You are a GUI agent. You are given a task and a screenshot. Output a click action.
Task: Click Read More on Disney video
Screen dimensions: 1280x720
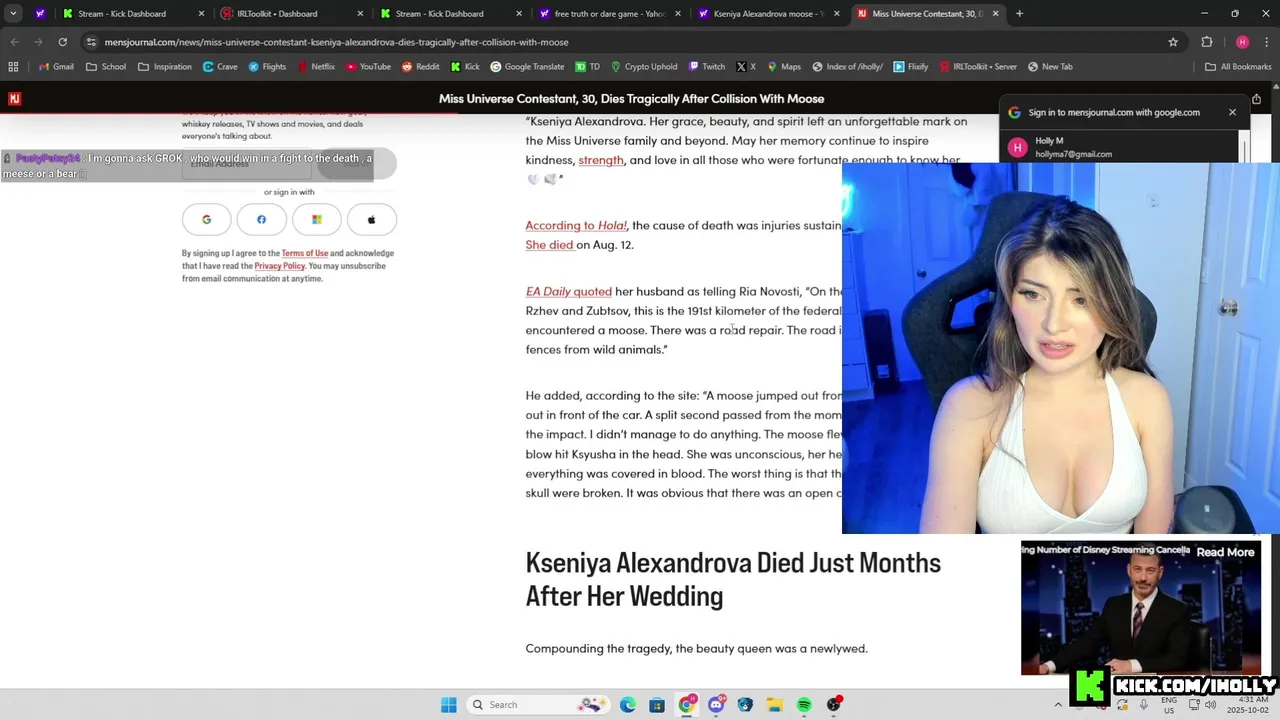click(1225, 552)
